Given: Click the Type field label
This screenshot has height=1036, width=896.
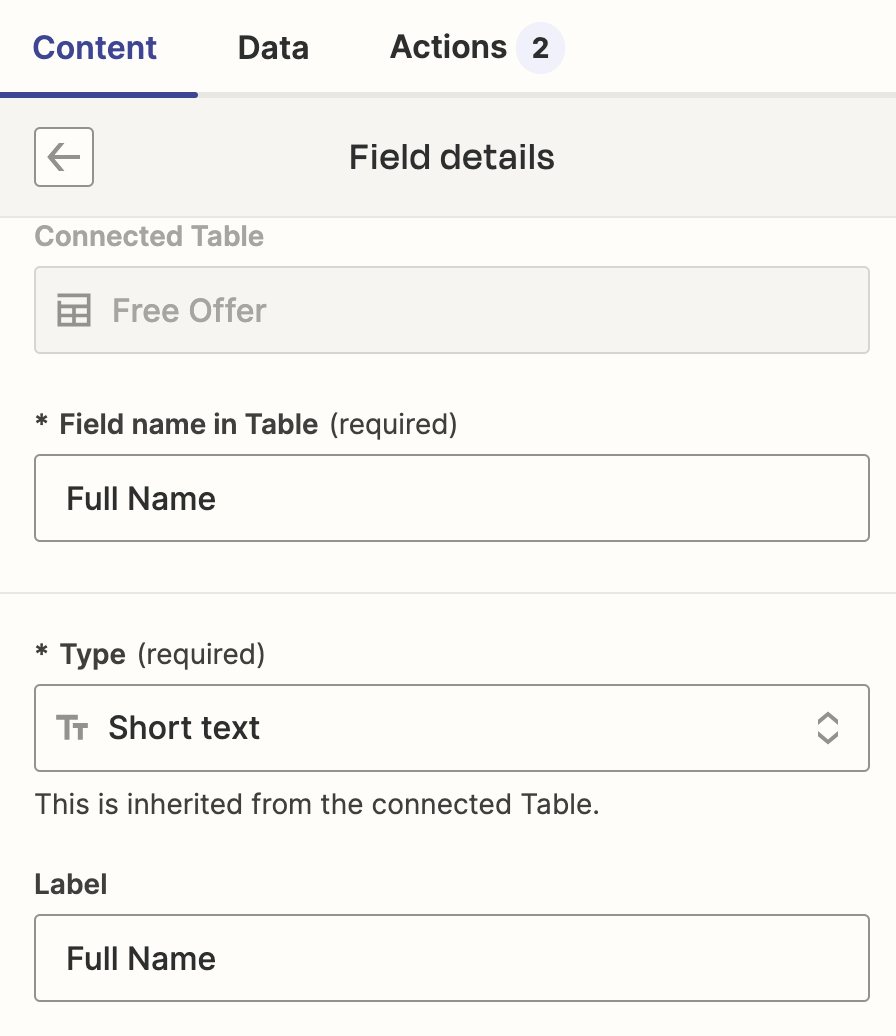Looking at the screenshot, I should click(93, 655).
